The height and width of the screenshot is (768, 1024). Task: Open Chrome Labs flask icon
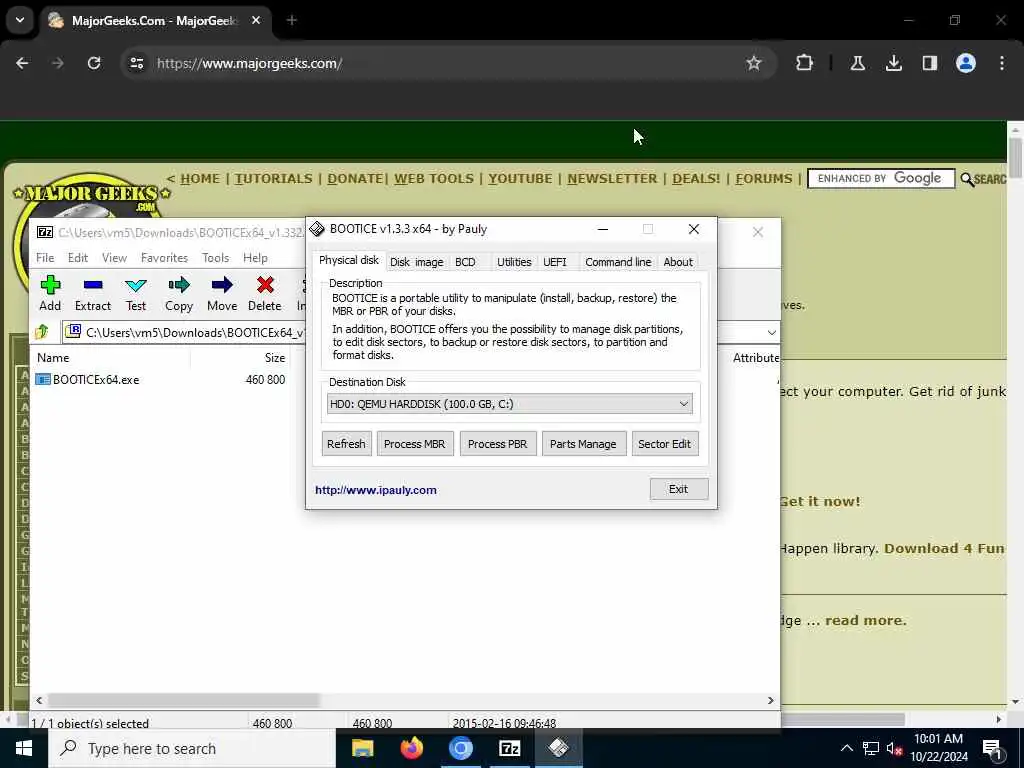pyautogui.click(x=857, y=63)
